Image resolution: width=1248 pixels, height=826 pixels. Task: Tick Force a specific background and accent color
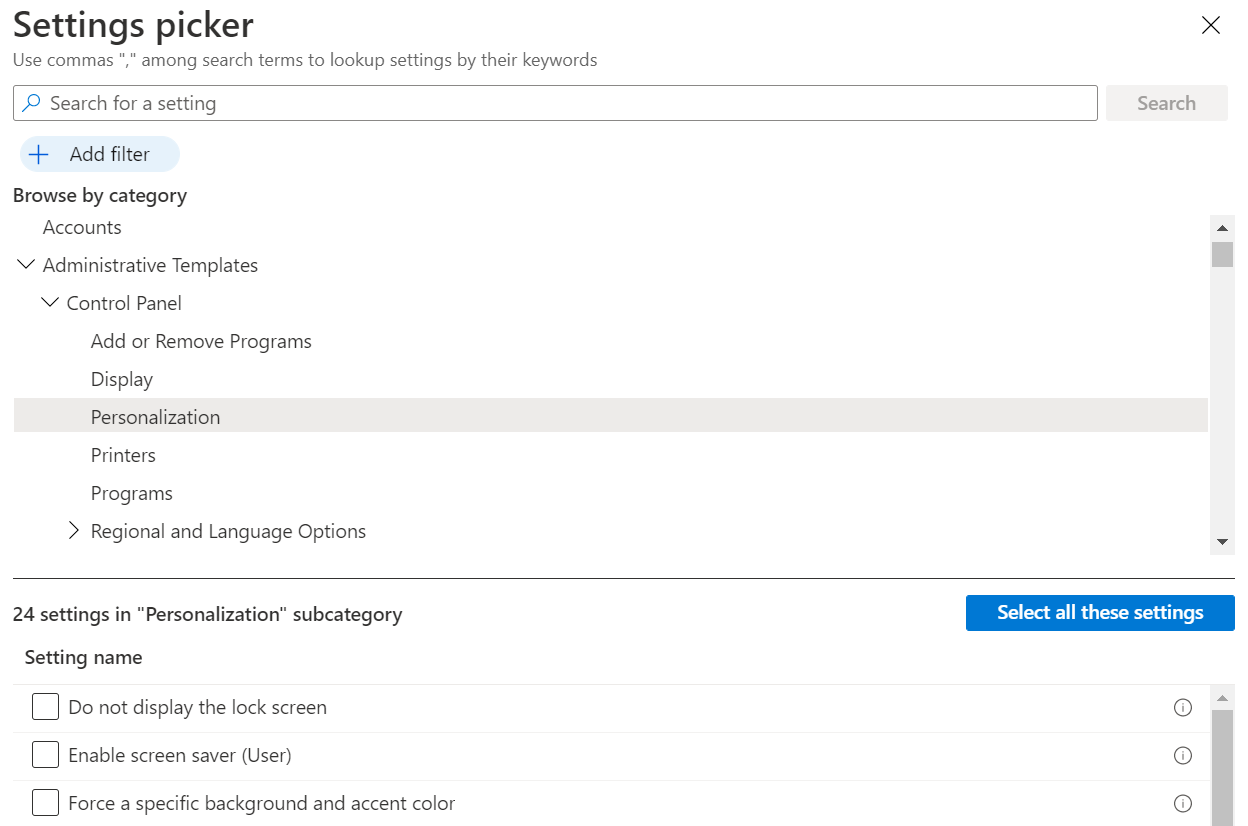45,803
